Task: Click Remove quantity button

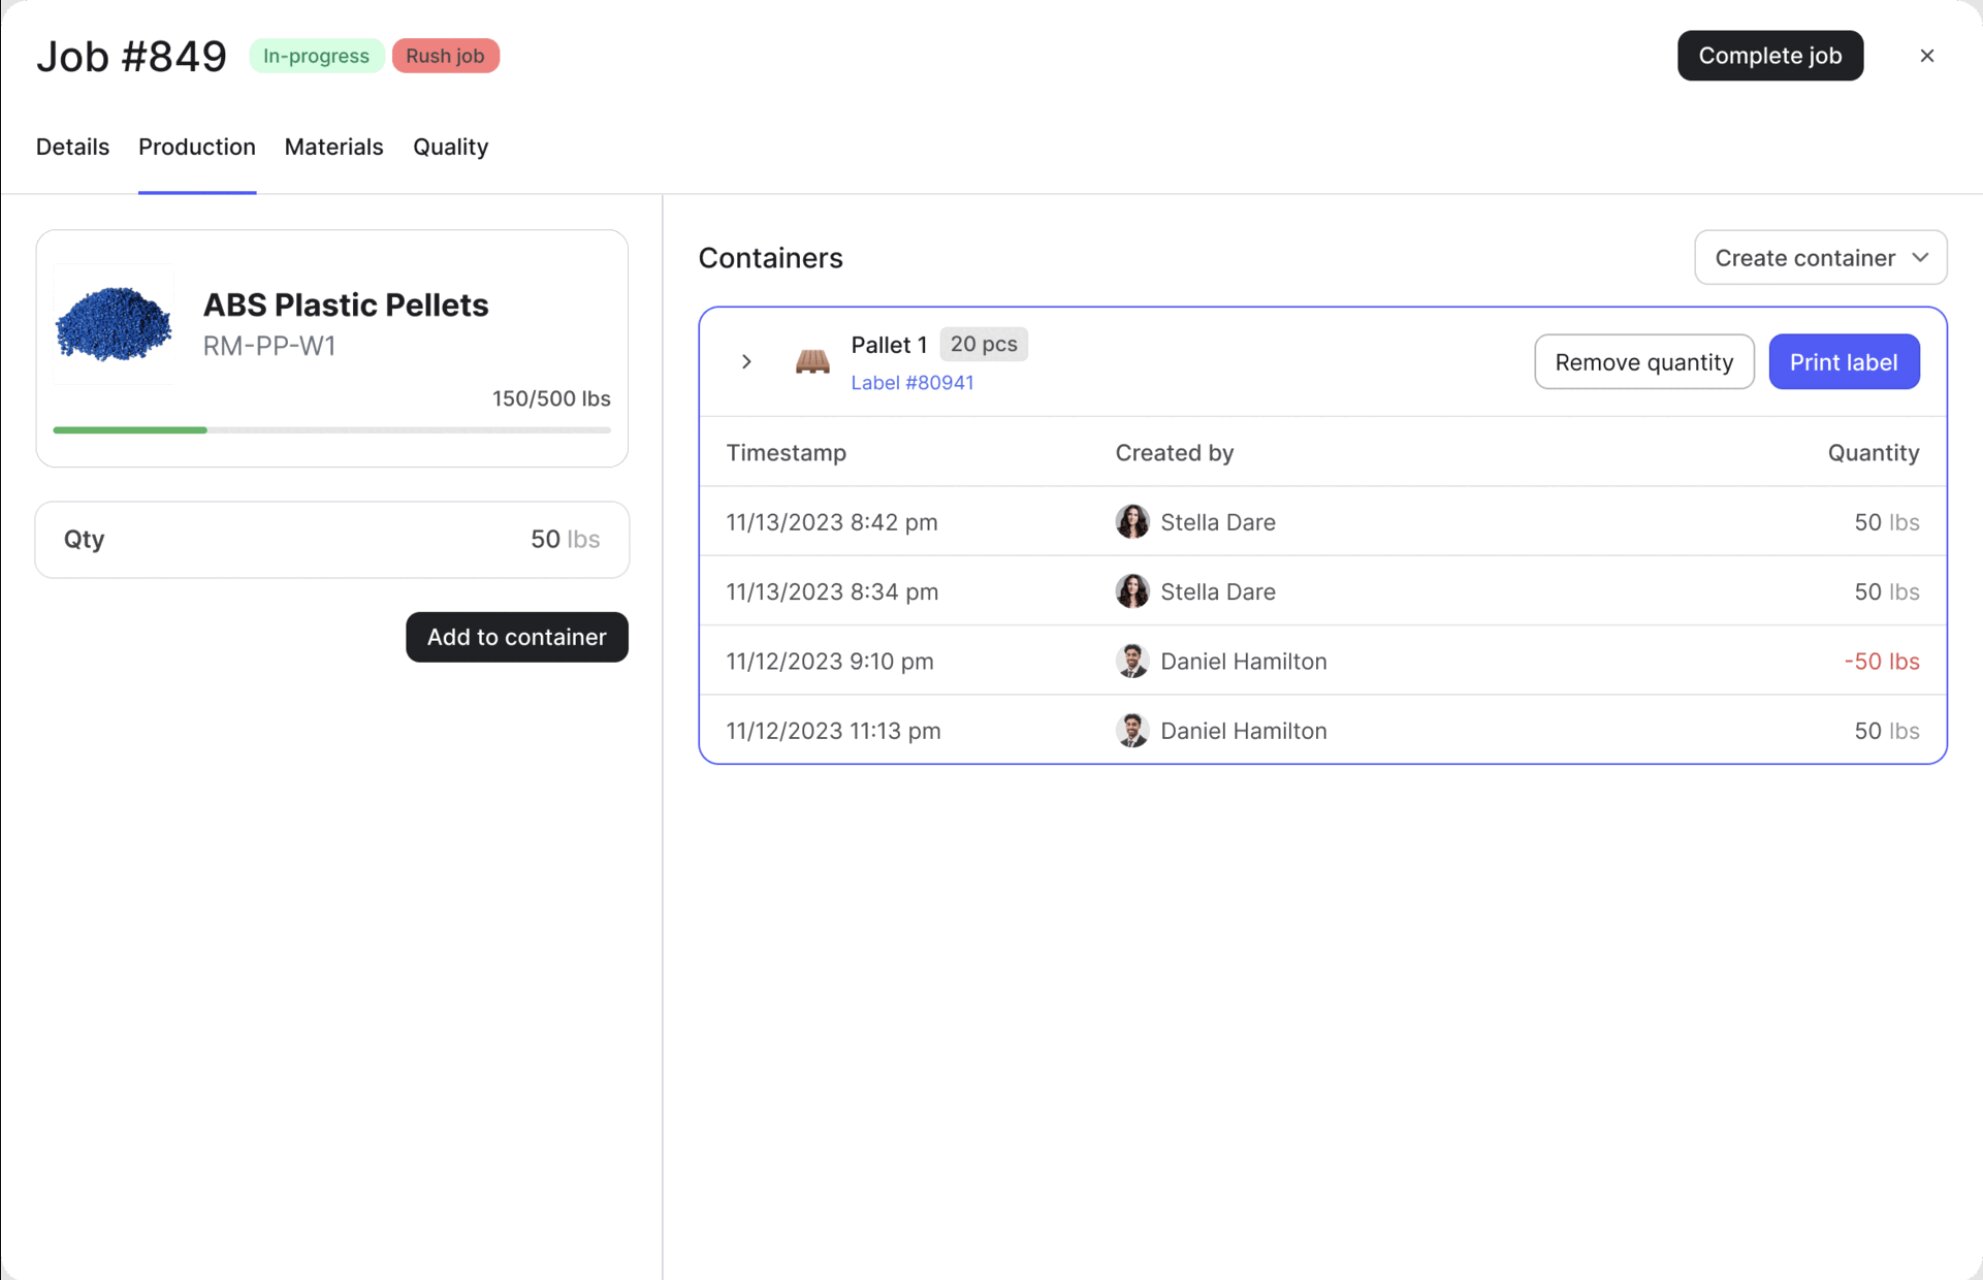Action: pyautogui.click(x=1643, y=362)
